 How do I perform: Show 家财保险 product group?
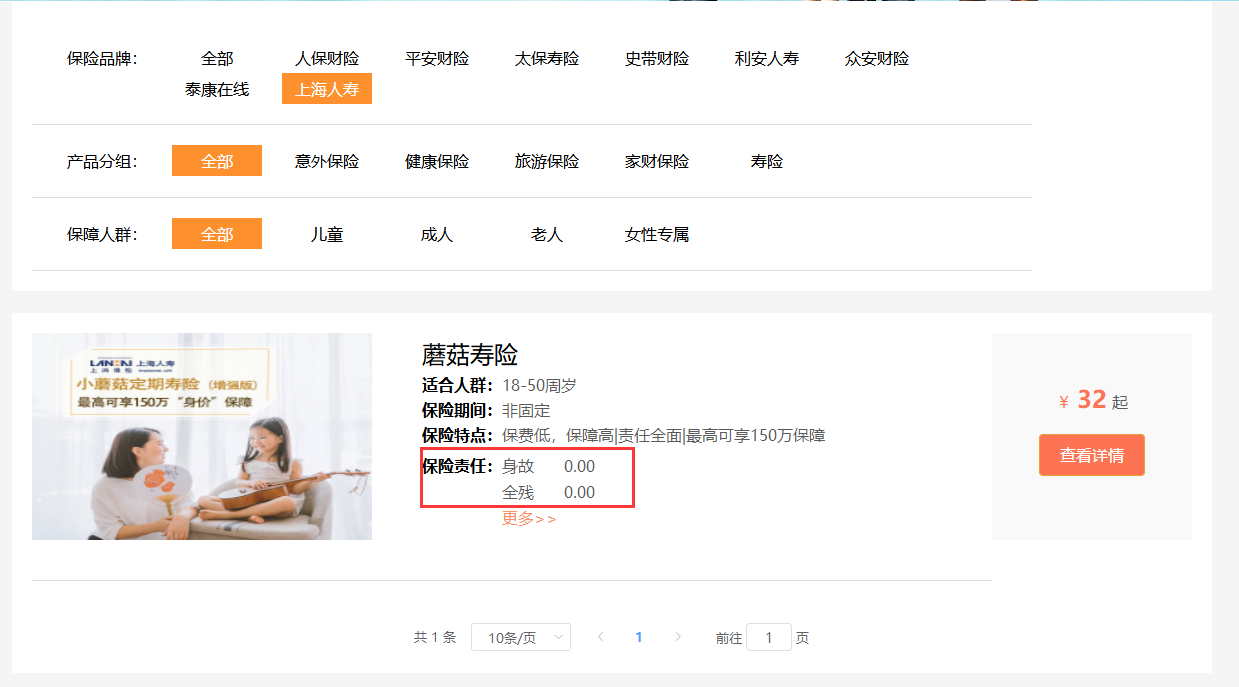(x=657, y=161)
